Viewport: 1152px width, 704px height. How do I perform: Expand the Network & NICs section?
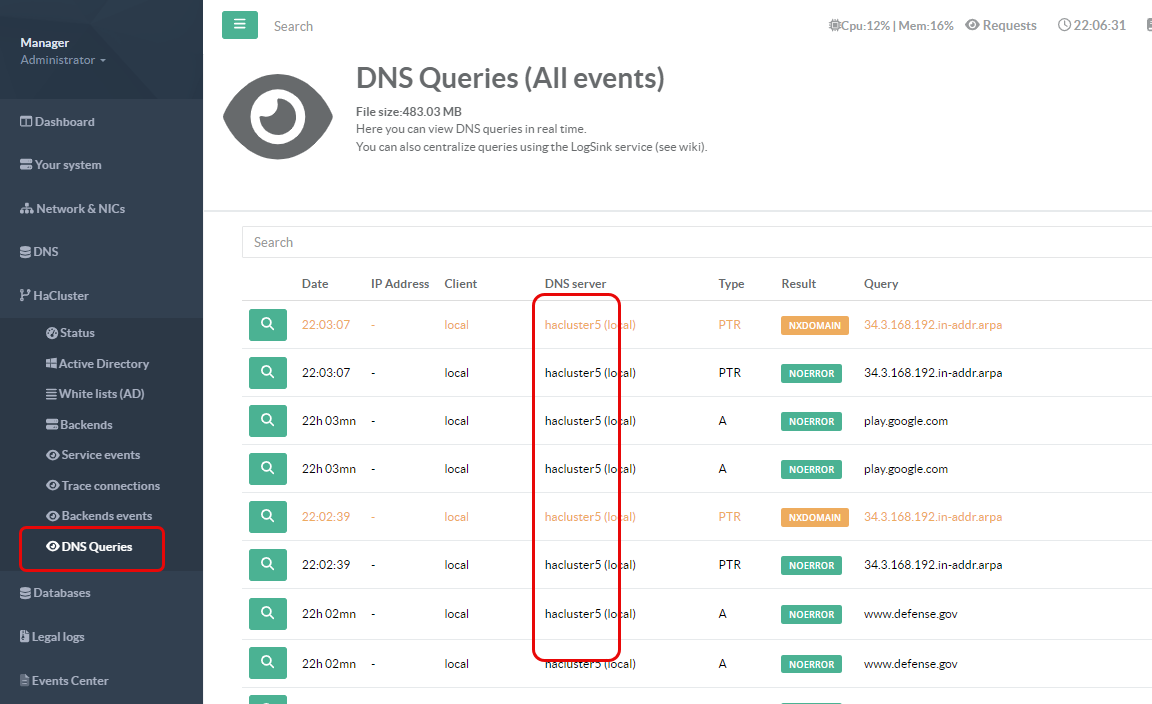(x=80, y=209)
